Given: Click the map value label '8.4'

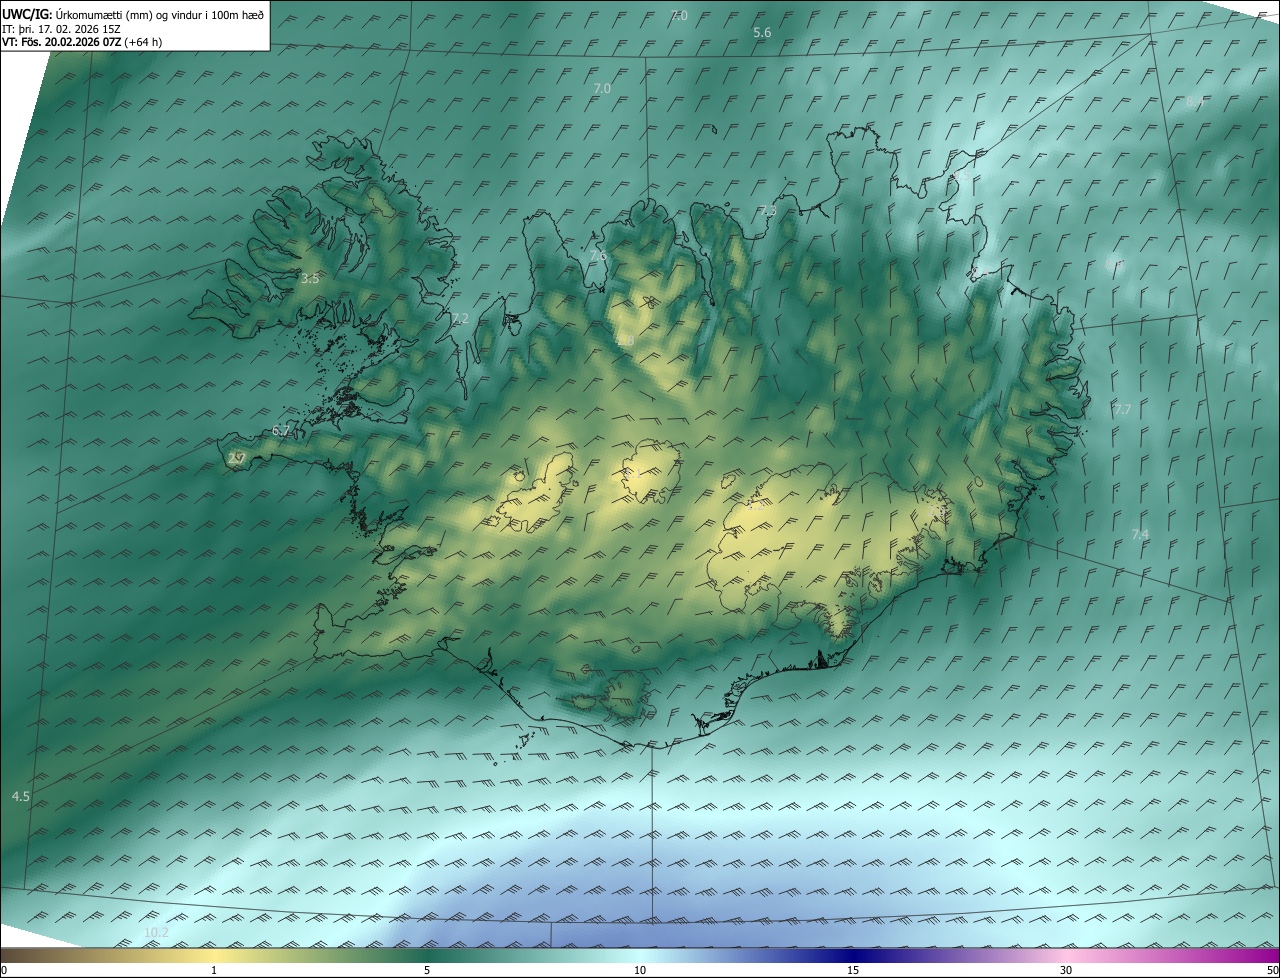Looking at the screenshot, I should [x=1195, y=103].
